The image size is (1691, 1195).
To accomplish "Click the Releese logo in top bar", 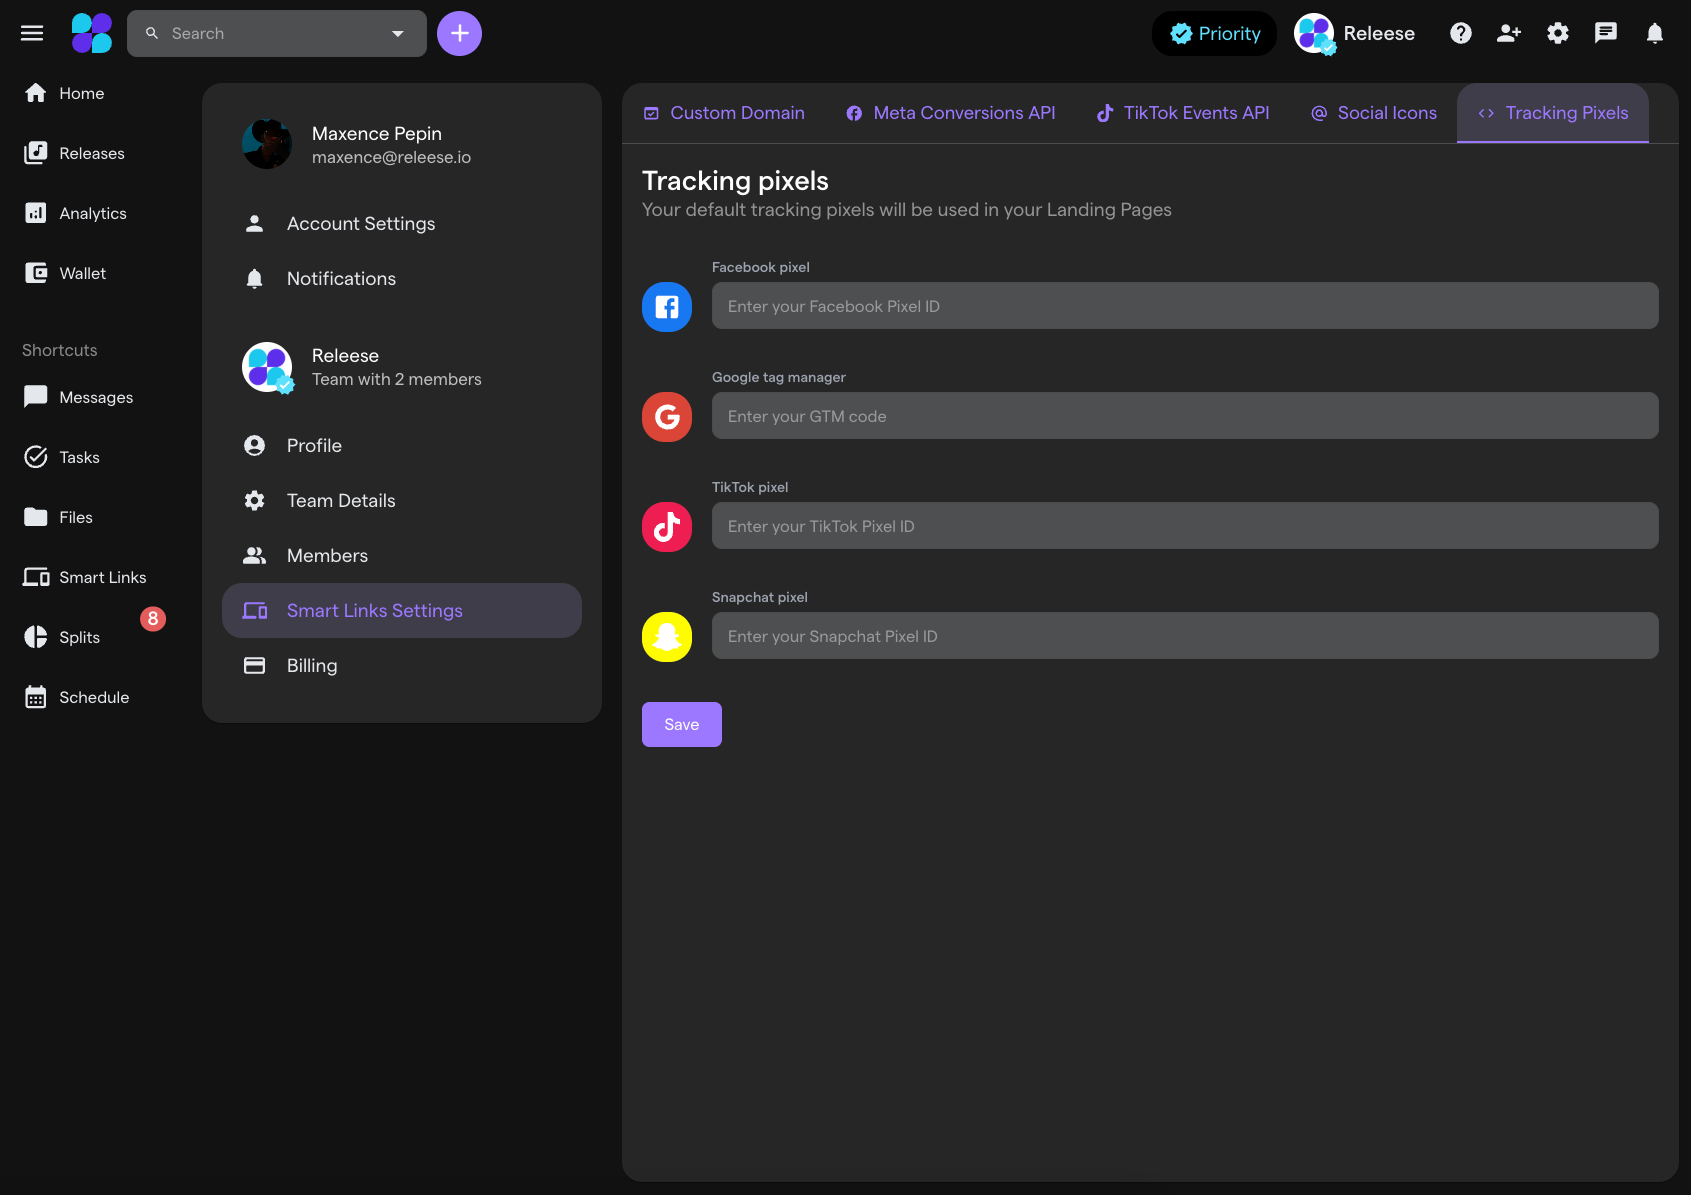I will [x=92, y=33].
